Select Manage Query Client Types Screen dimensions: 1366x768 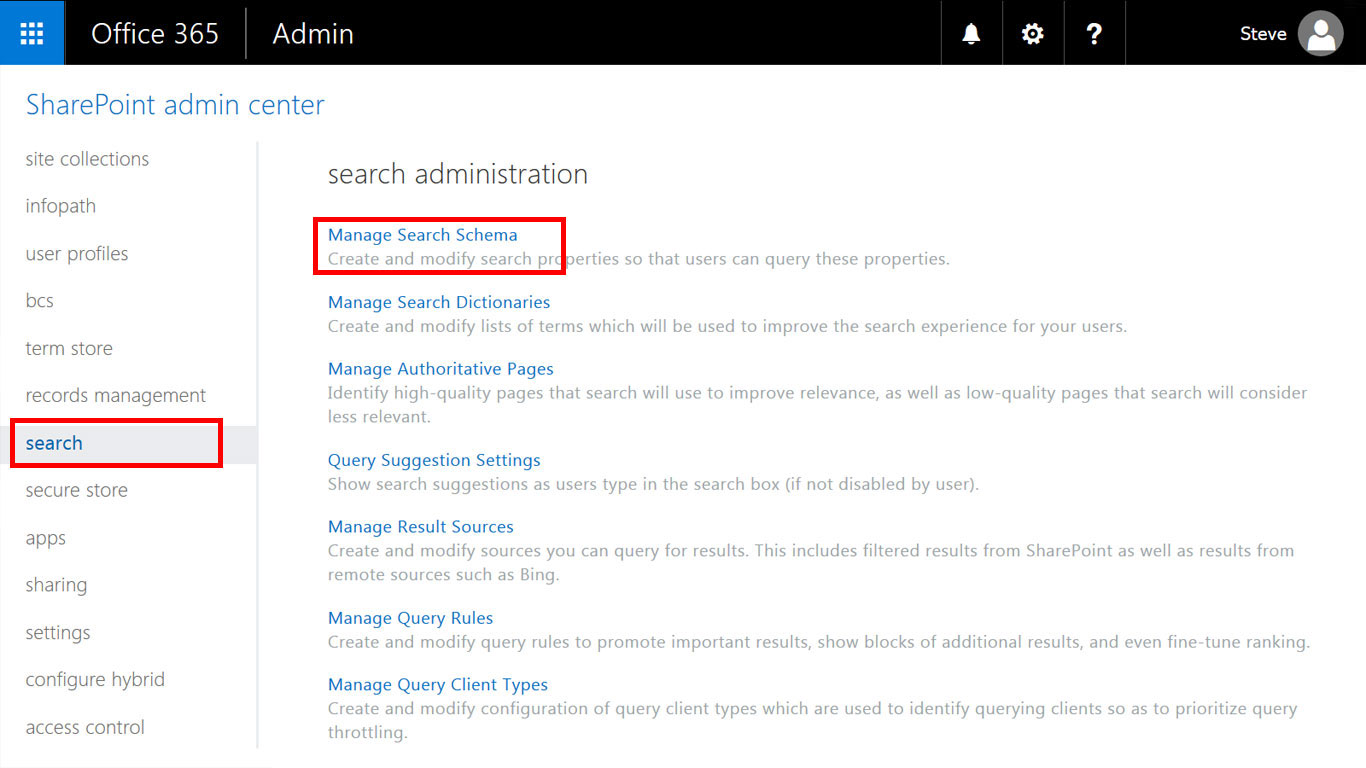437,685
